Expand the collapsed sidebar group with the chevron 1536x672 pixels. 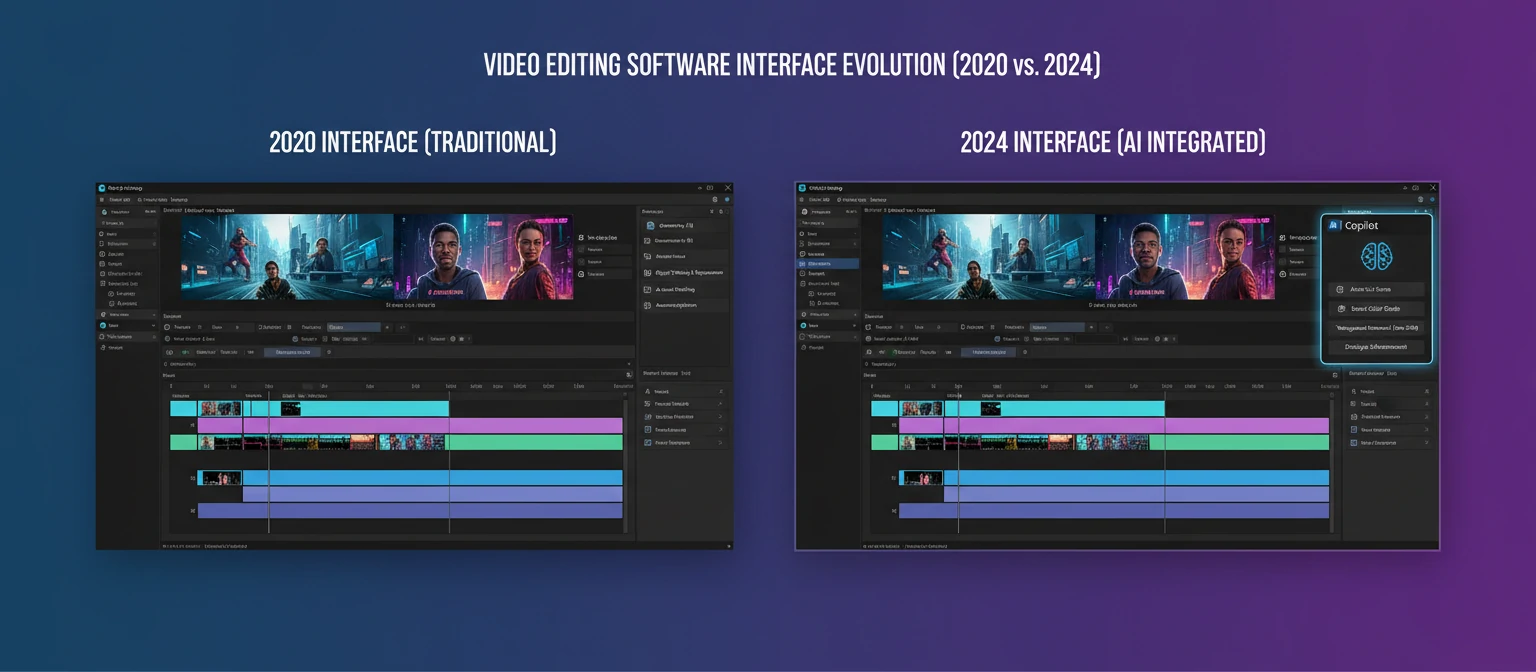tap(153, 325)
